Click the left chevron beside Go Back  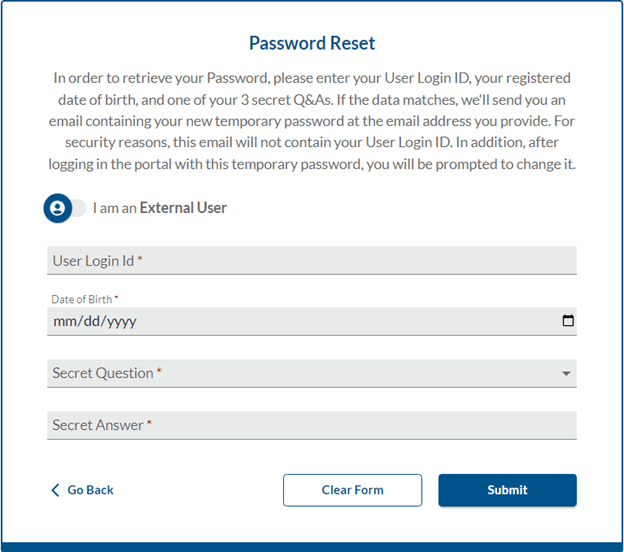point(55,490)
